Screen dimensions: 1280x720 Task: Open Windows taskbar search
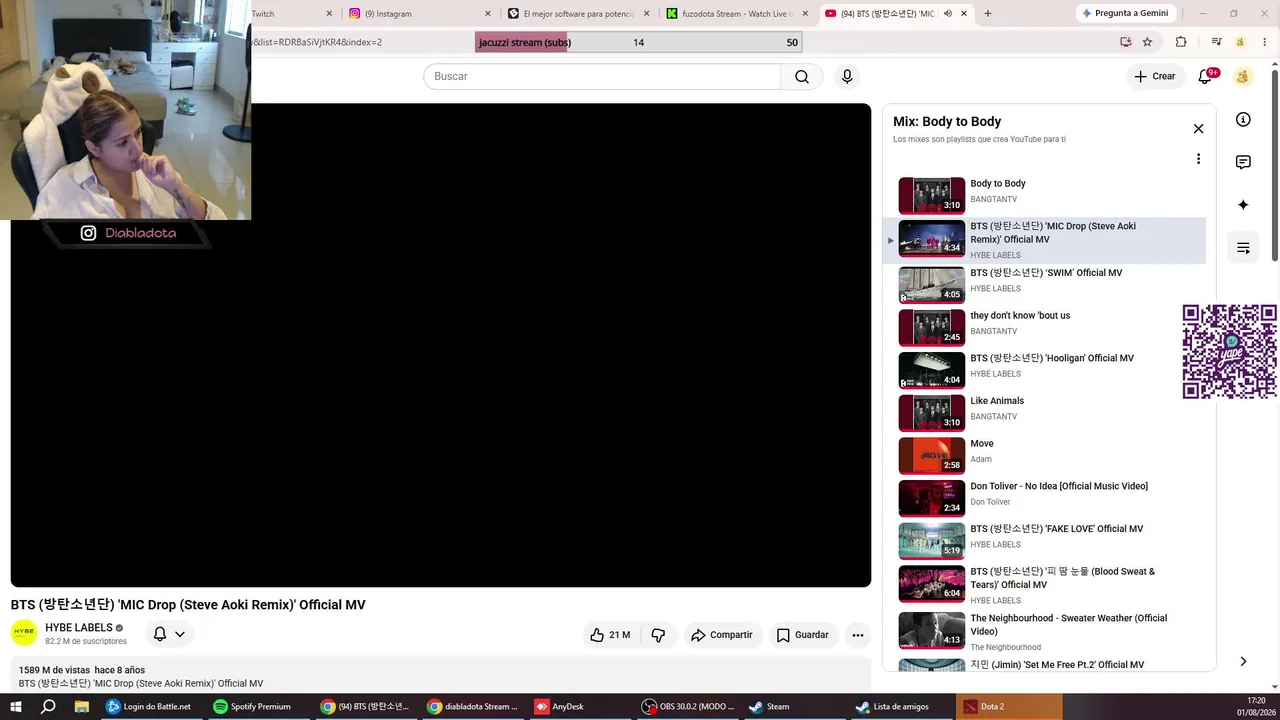click(48, 707)
